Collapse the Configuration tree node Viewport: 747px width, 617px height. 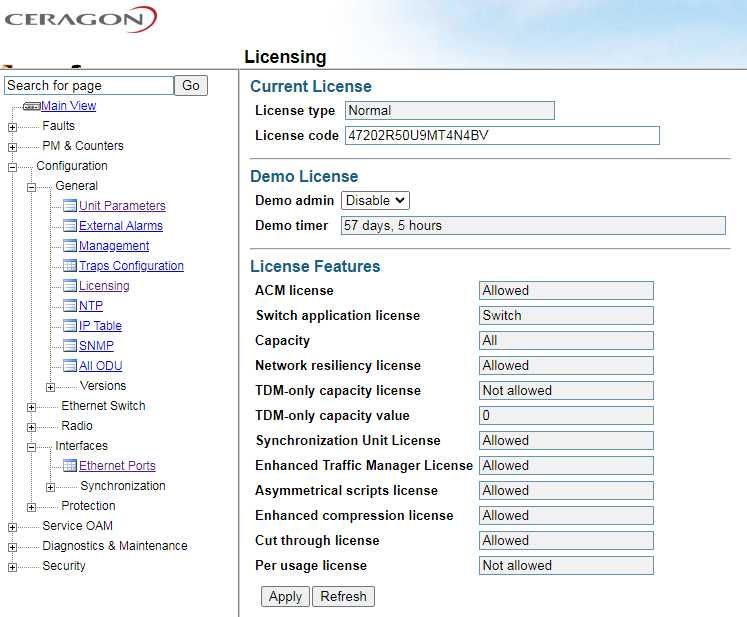[12, 167]
